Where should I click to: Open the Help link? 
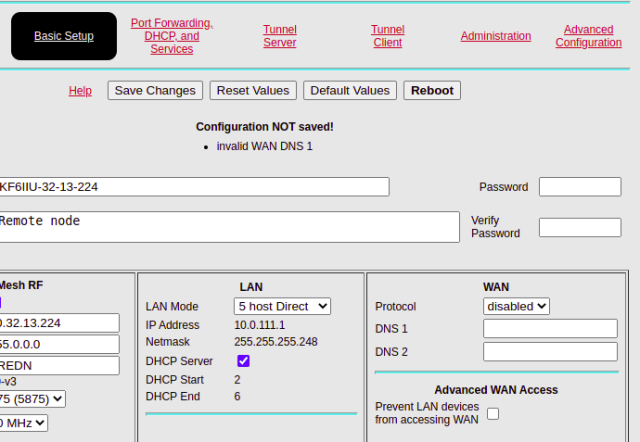(x=80, y=91)
